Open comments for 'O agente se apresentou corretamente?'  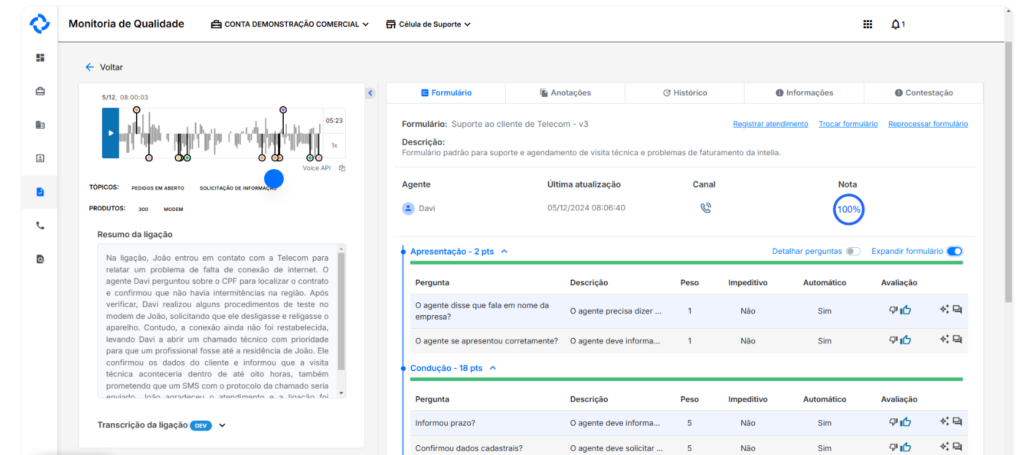point(957,340)
